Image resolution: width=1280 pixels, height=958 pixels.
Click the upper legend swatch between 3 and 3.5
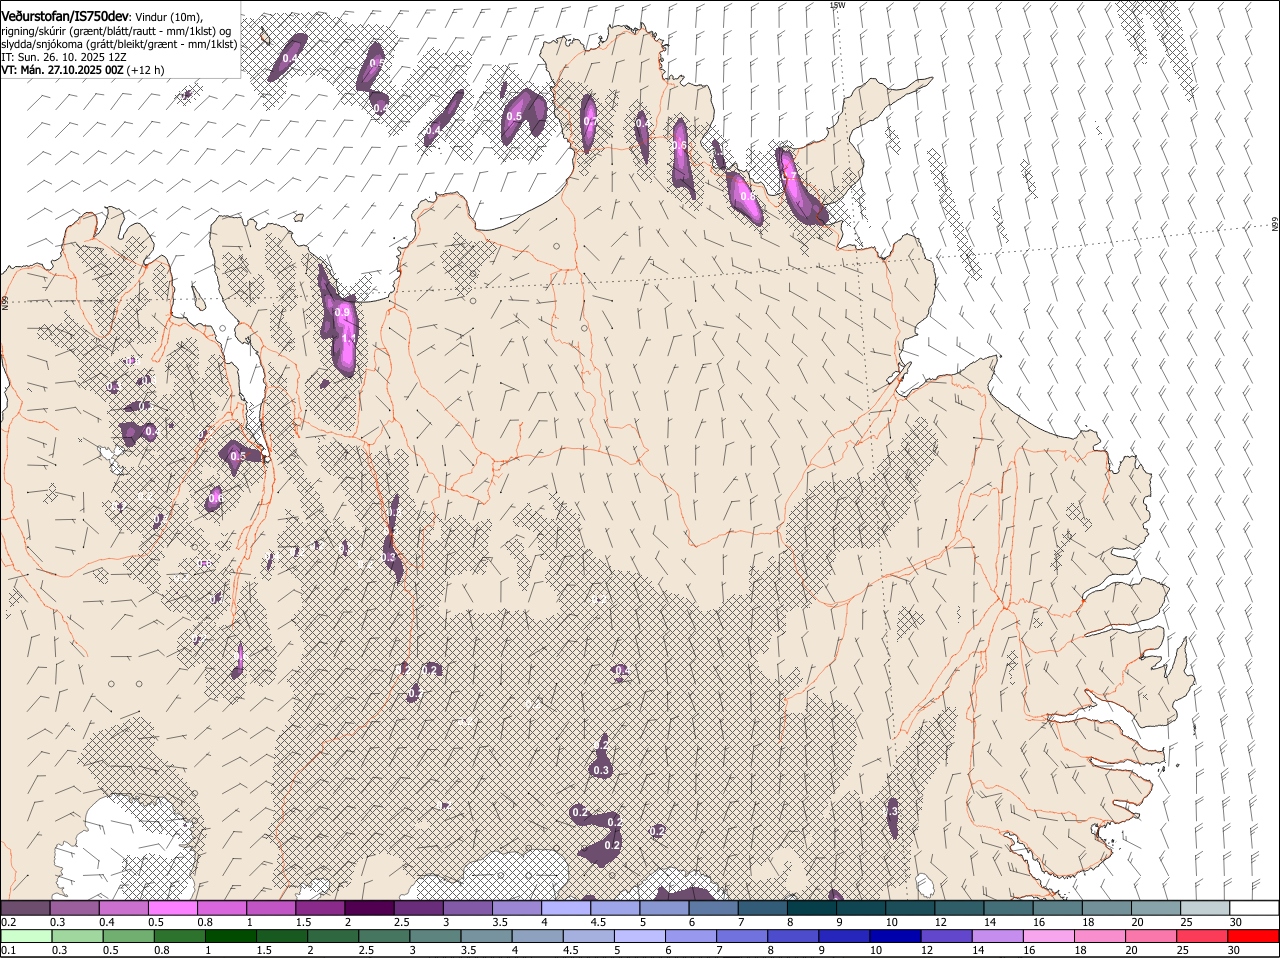467,907
